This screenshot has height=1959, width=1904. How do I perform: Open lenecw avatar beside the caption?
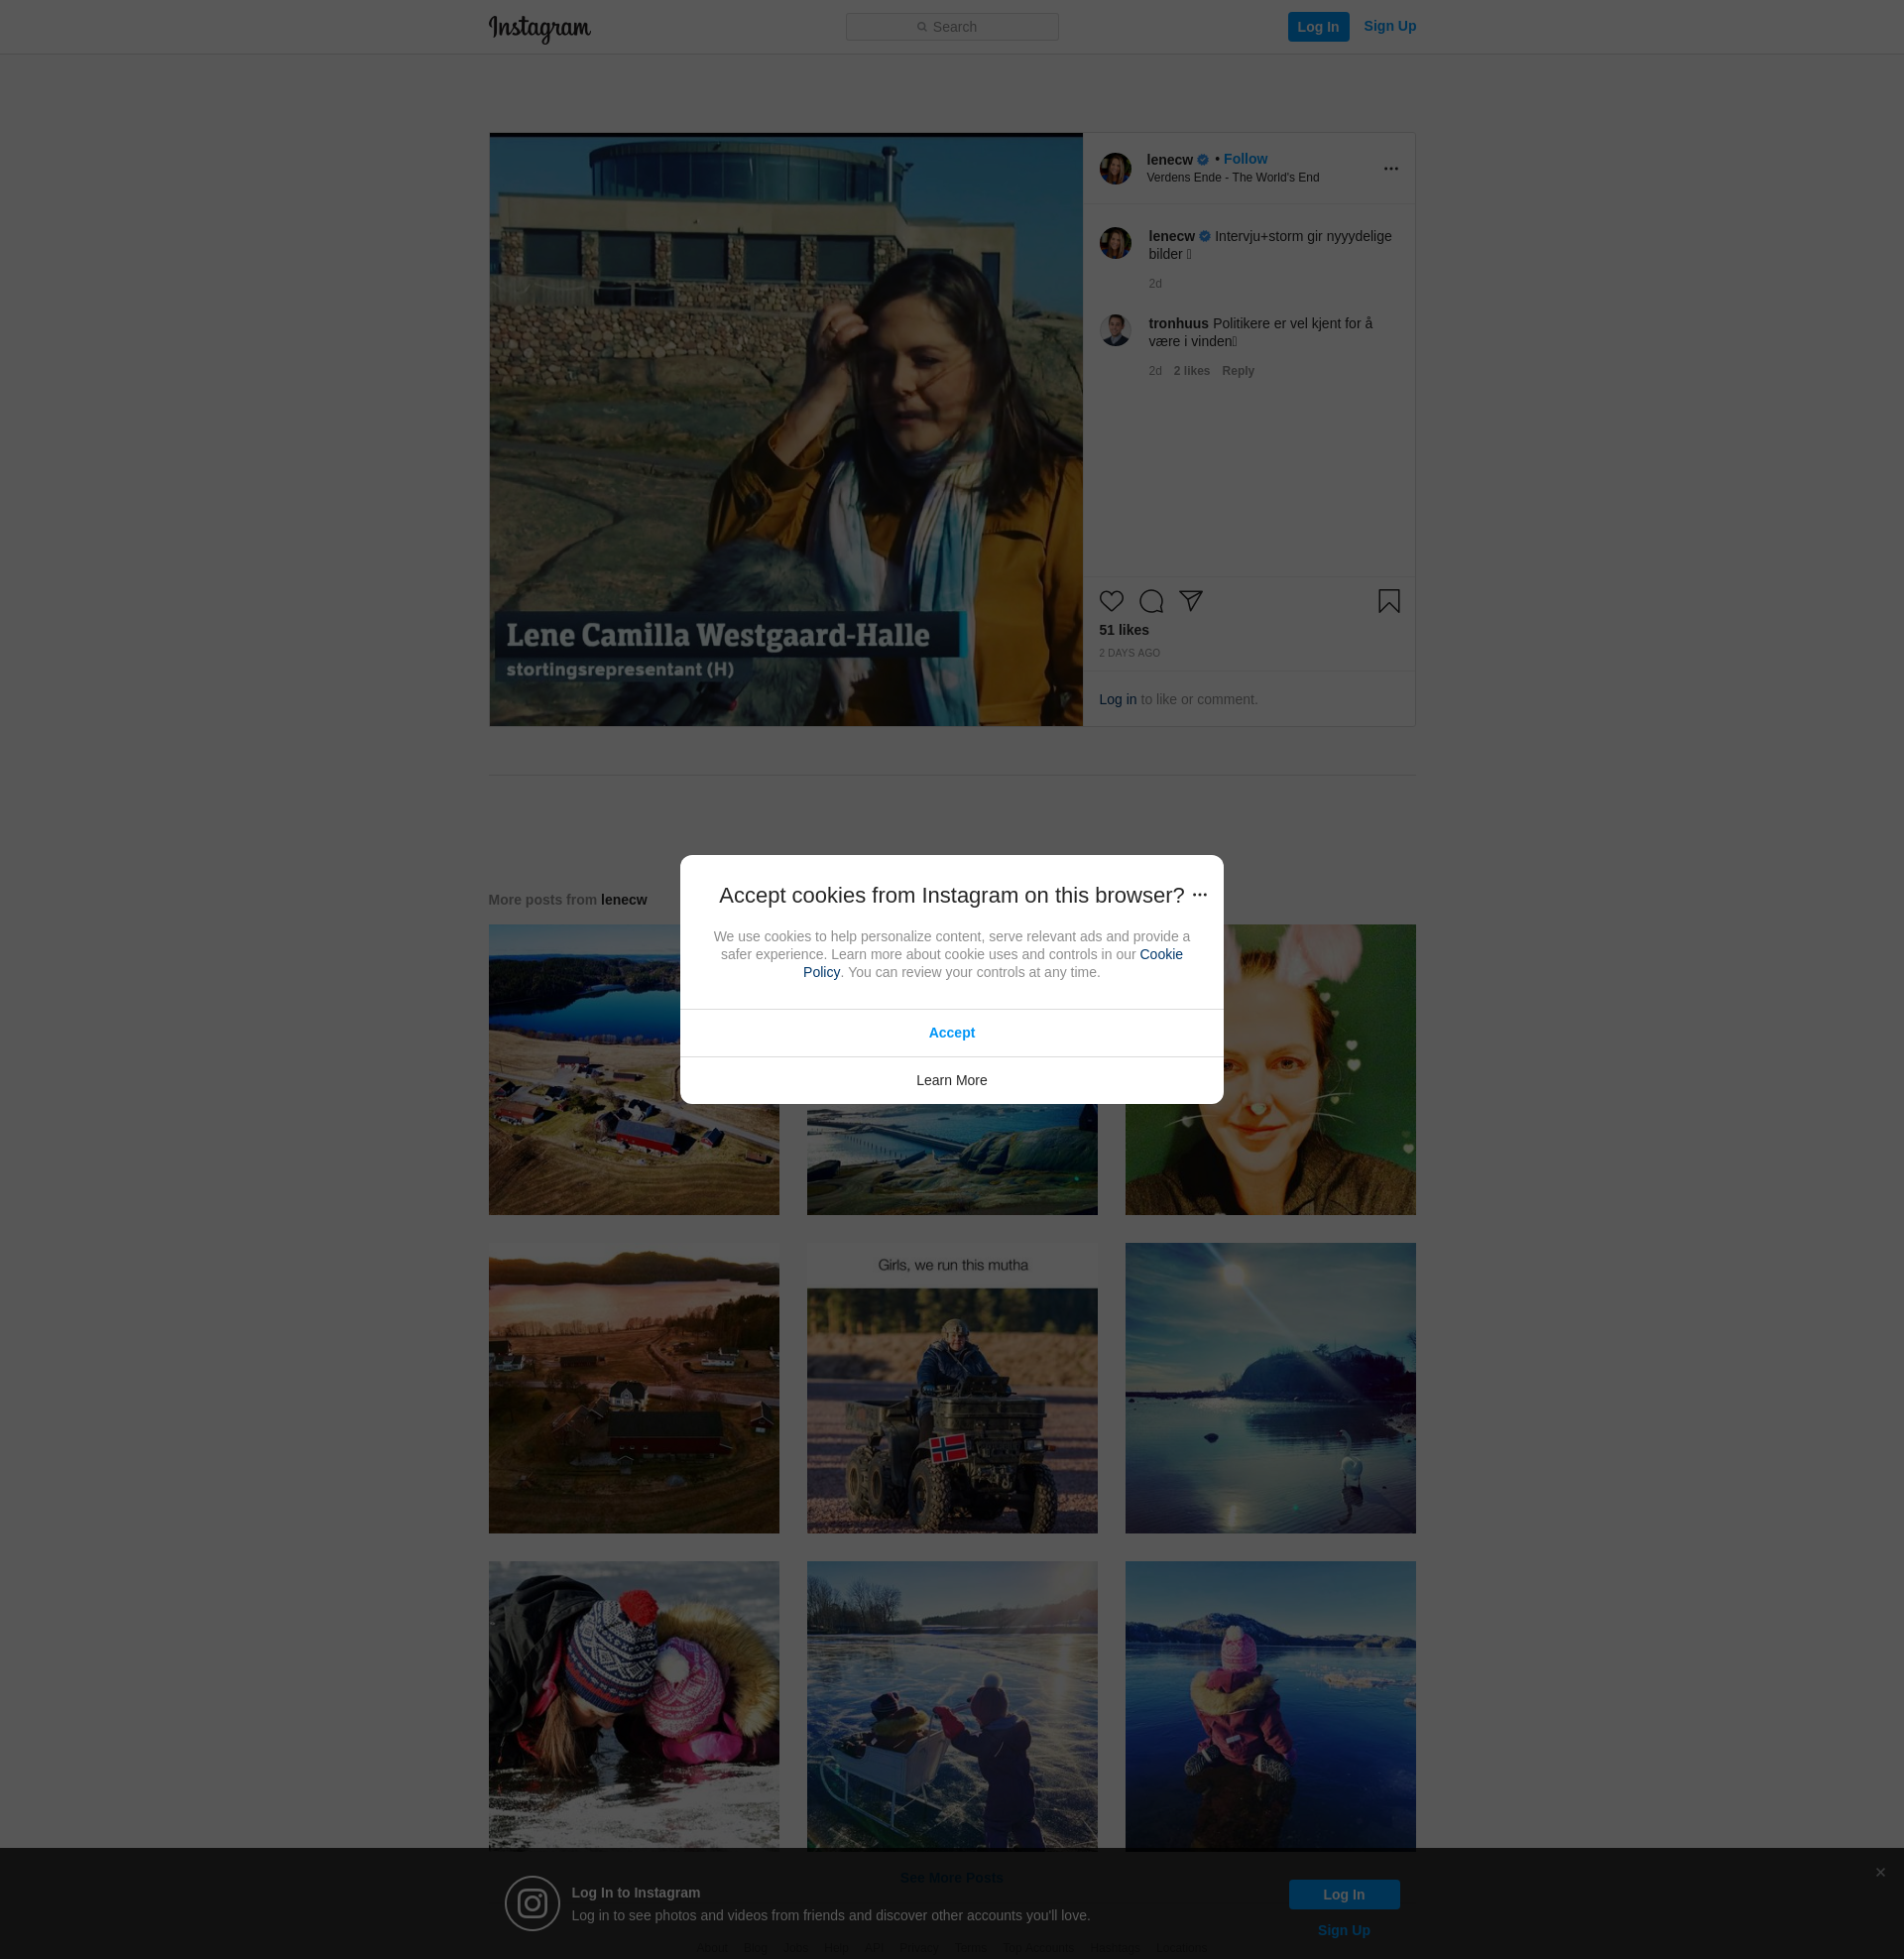click(x=1115, y=242)
